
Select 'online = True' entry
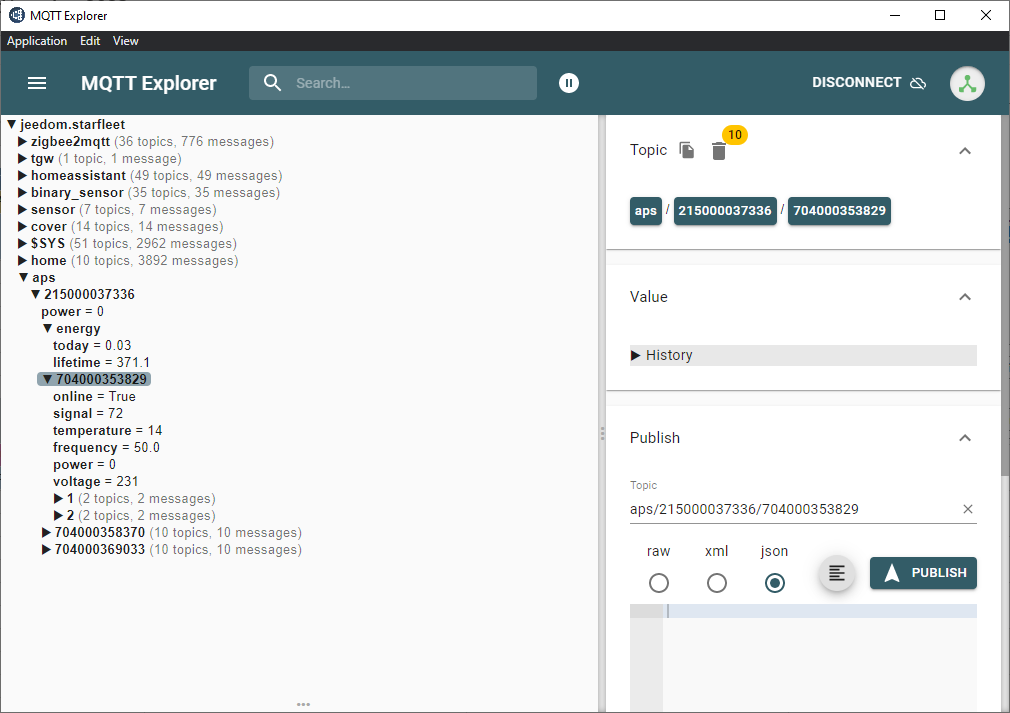point(94,396)
